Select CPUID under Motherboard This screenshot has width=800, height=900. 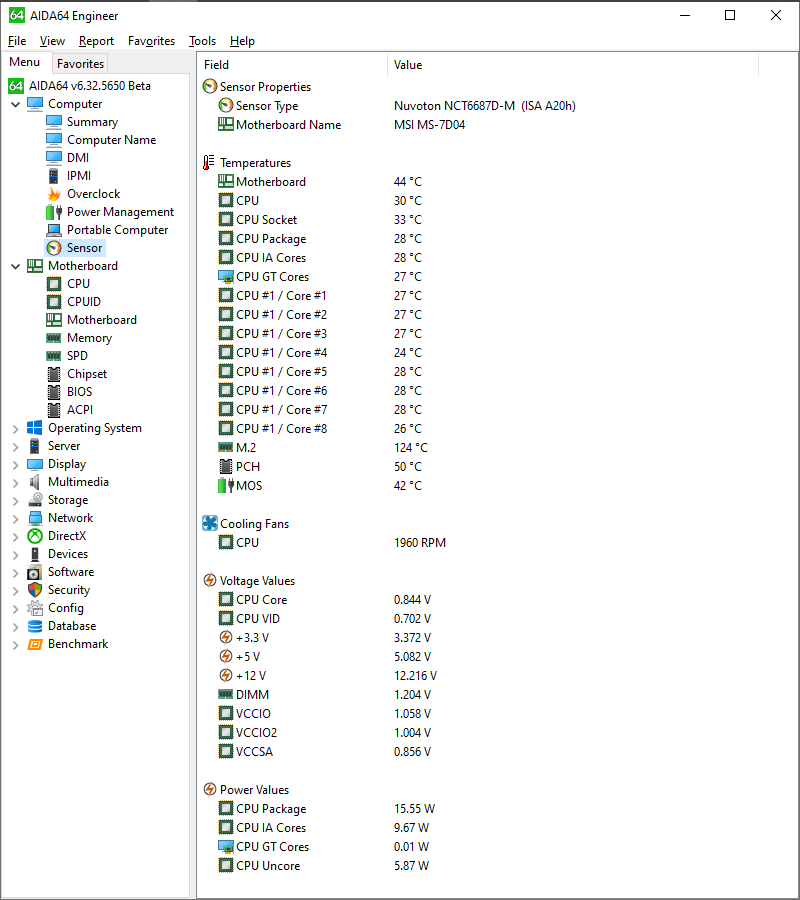(84, 302)
